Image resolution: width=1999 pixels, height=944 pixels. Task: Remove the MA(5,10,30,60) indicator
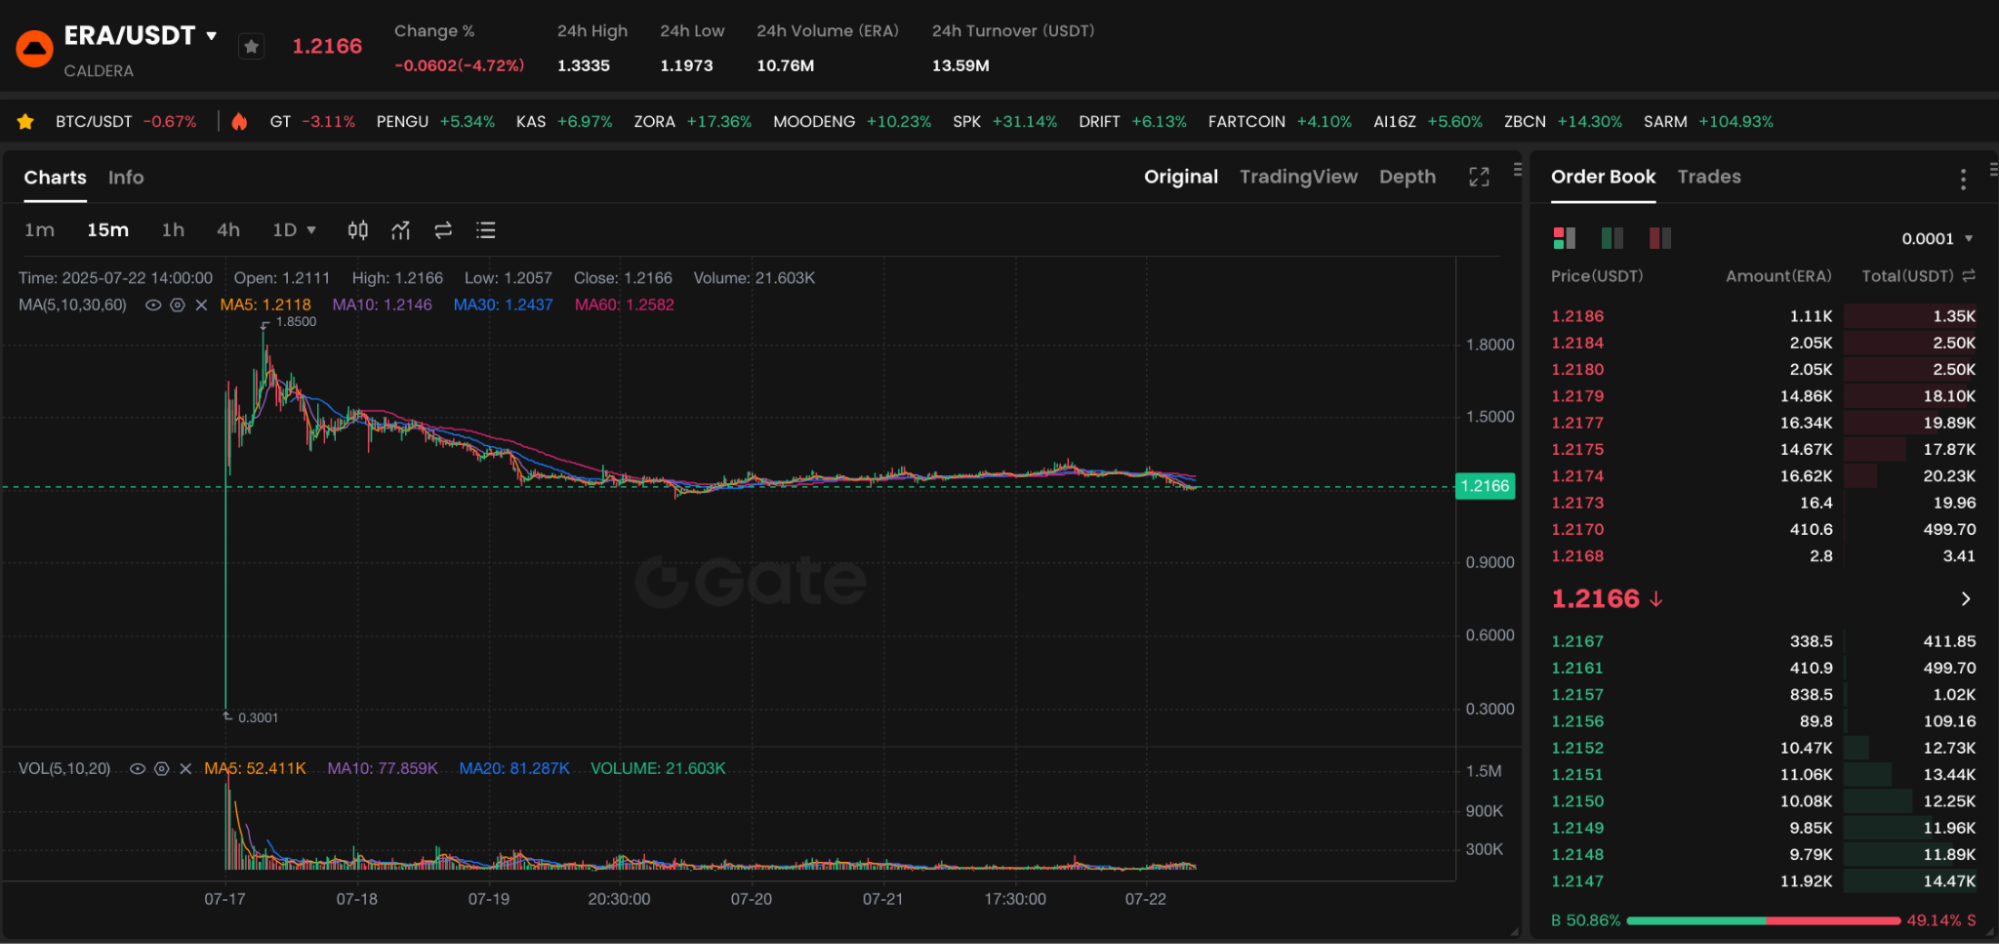[201, 305]
